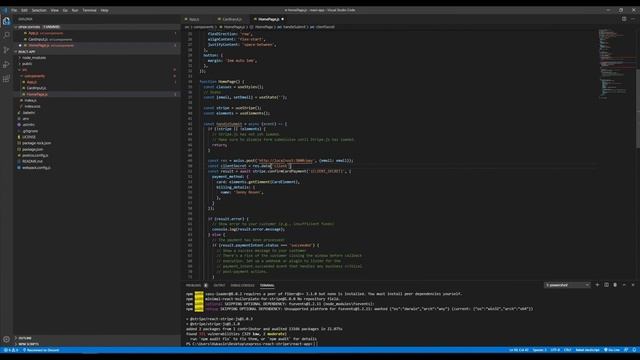Kill terminal with trash icon
The width and height of the screenshot is (640, 360).
615,285
